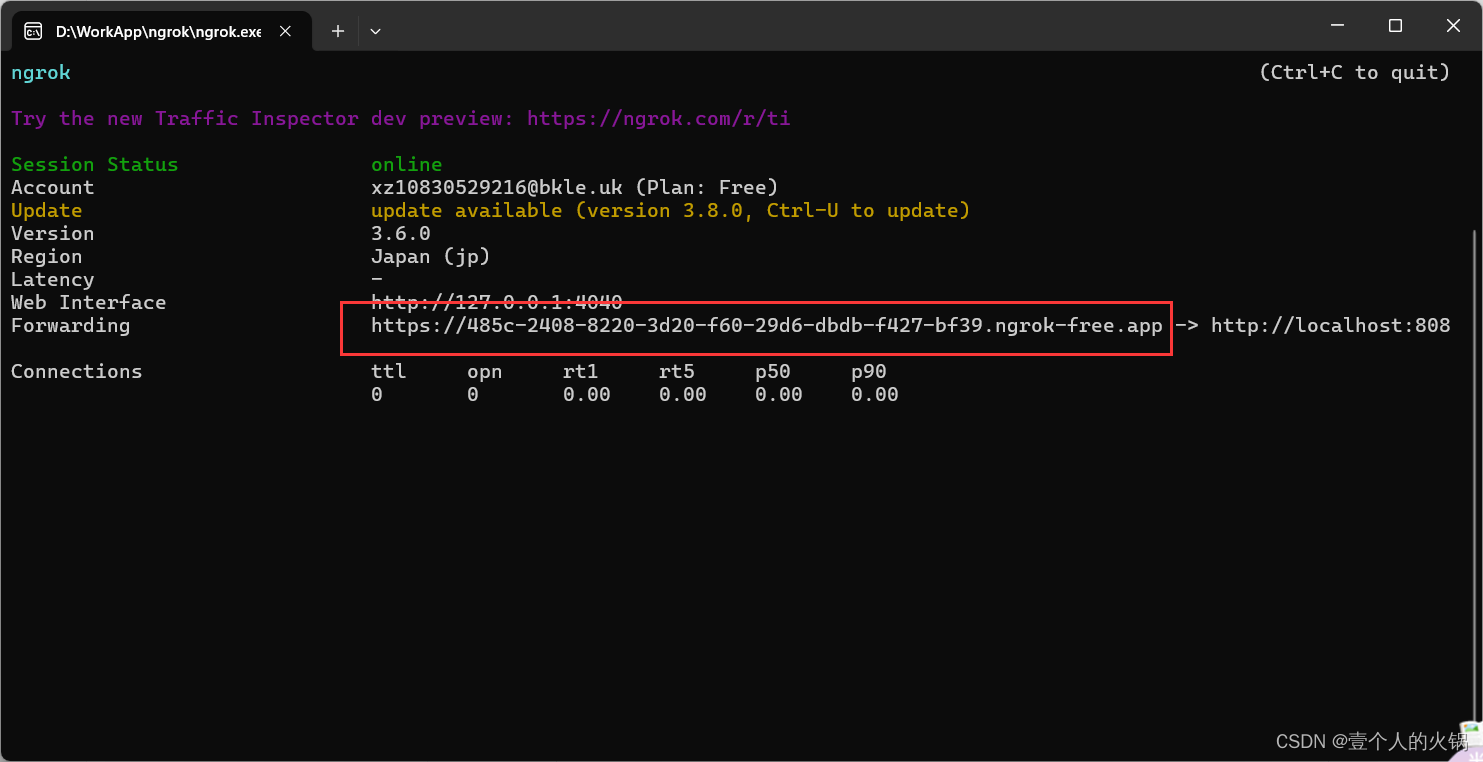Click the 0.00 value under p90
The height and width of the screenshot is (762, 1483).
(x=874, y=395)
